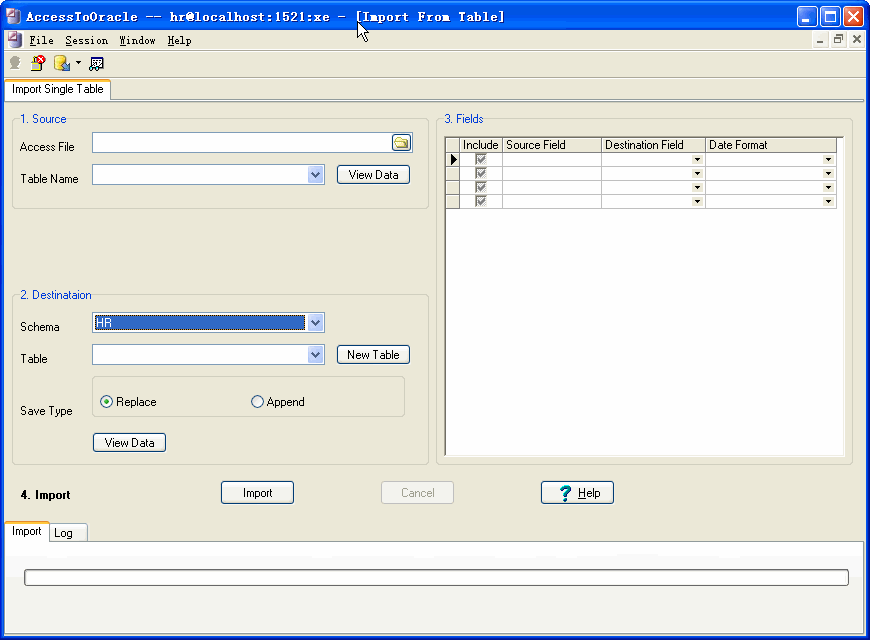Click the greyed login user icon
The height and width of the screenshot is (640, 870).
[x=15, y=63]
